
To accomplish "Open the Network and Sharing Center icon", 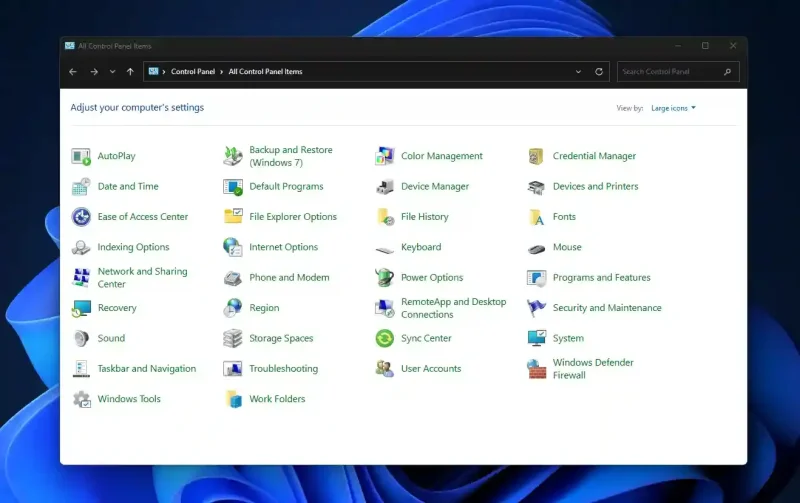I will (x=81, y=278).
